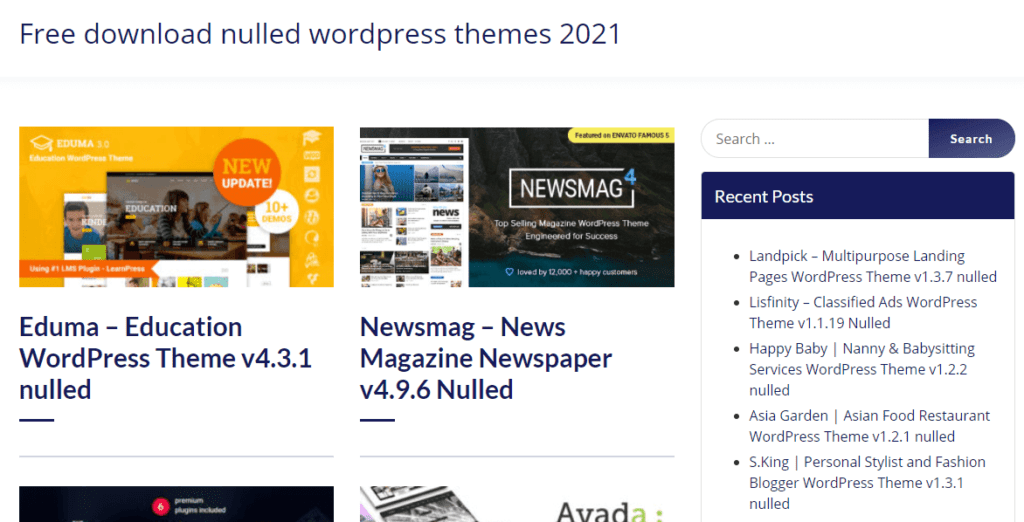This screenshot has height=522, width=1024.
Task: Open Eduma Education WordPress Theme v4.3.1 post title
Action: 166,358
